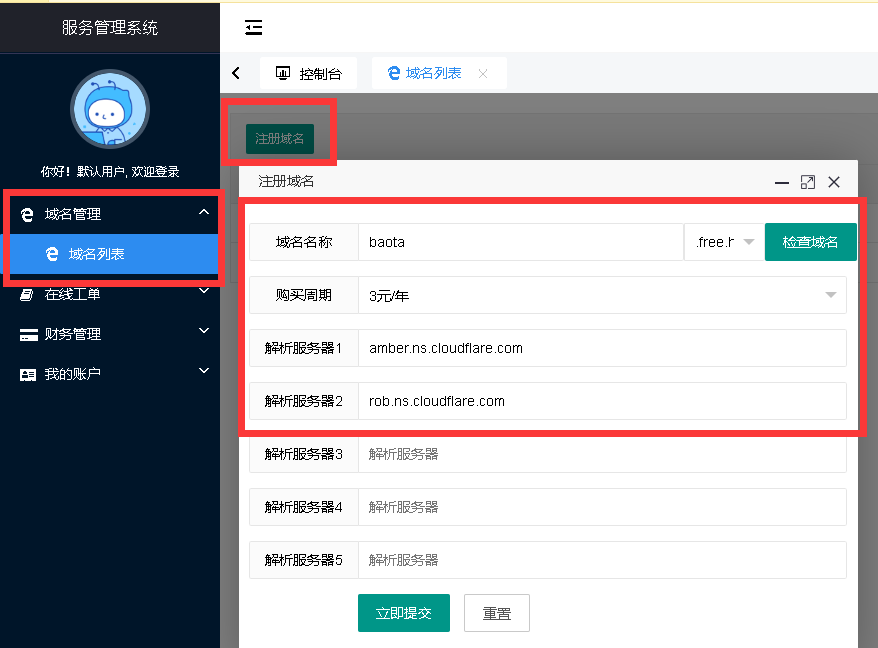Switch to the 控制台 tab
Viewport: 878px width, 648px height.
tap(309, 73)
